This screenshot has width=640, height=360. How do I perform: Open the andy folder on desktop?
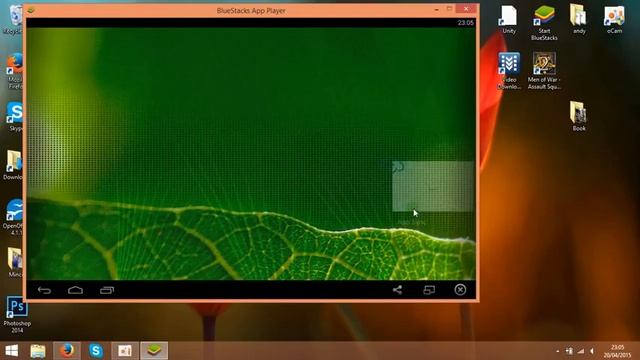[579, 19]
